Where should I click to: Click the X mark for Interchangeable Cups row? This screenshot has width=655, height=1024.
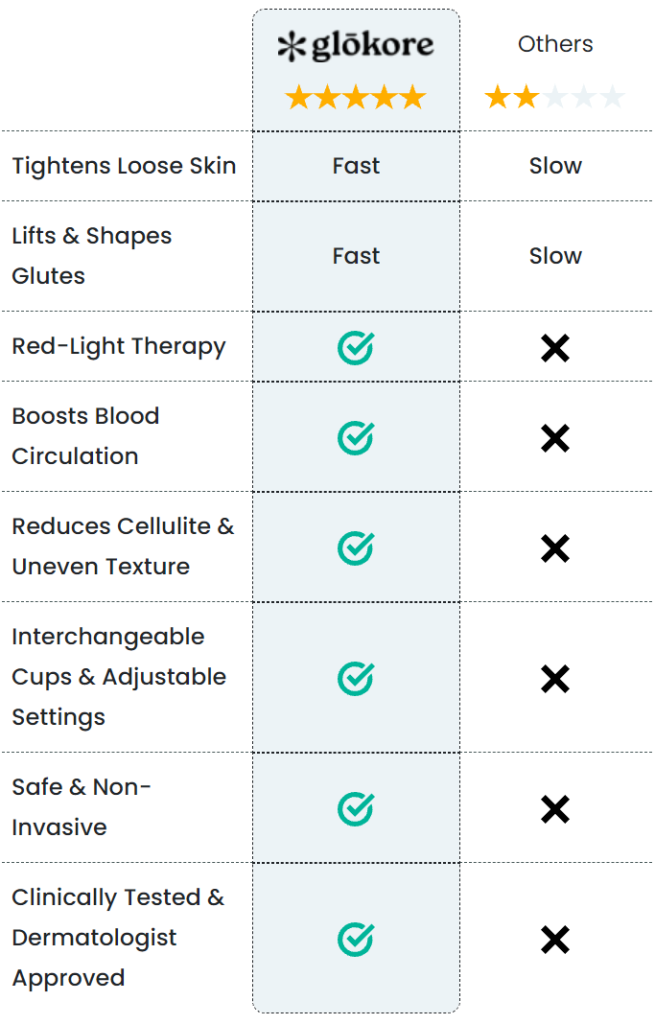[x=555, y=679]
